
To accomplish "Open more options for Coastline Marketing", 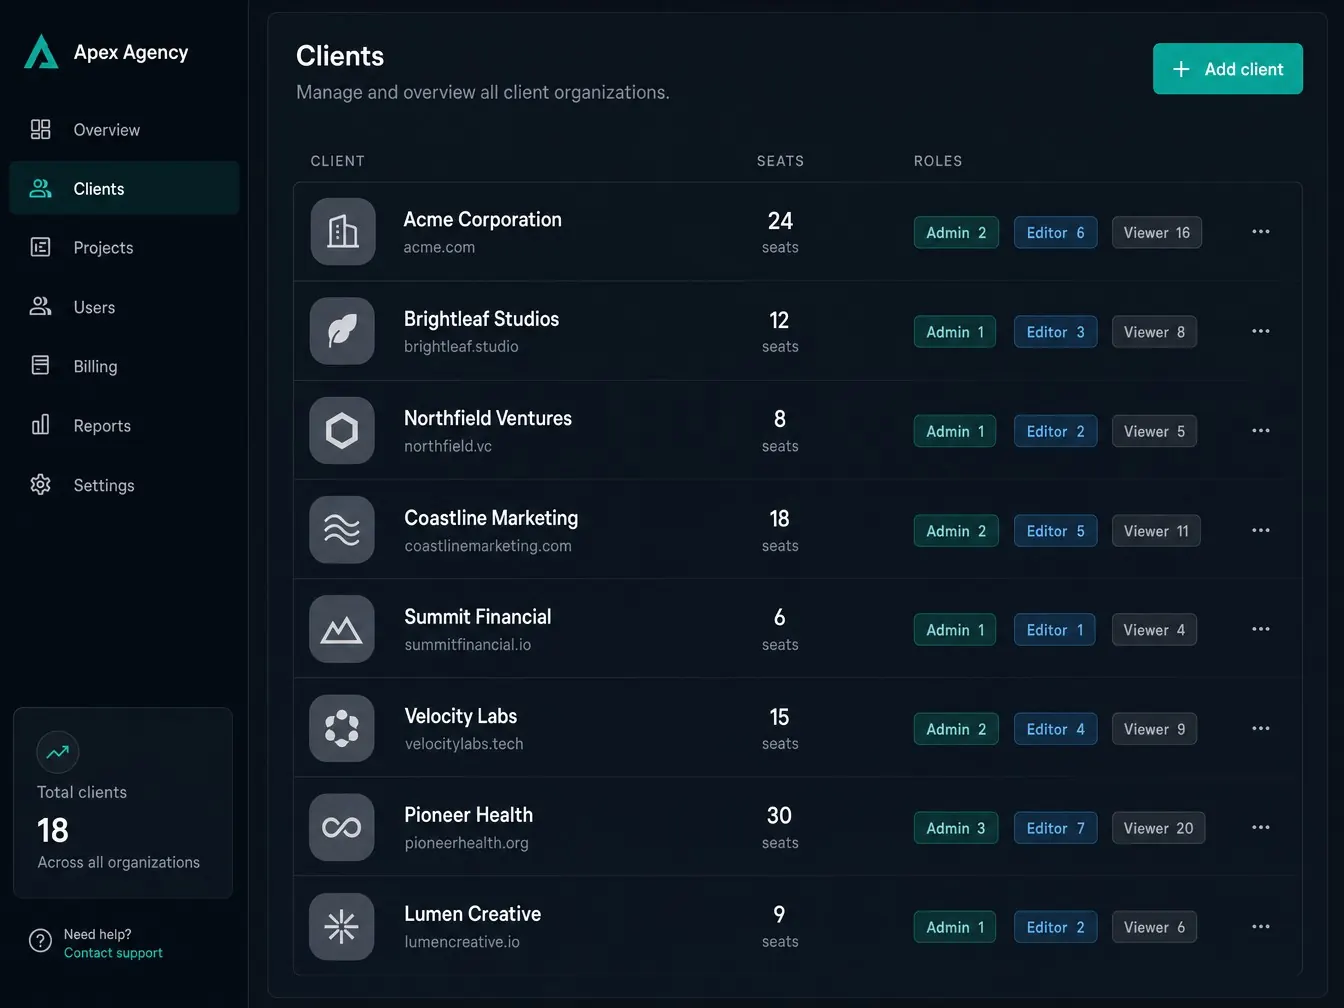I will tap(1261, 530).
